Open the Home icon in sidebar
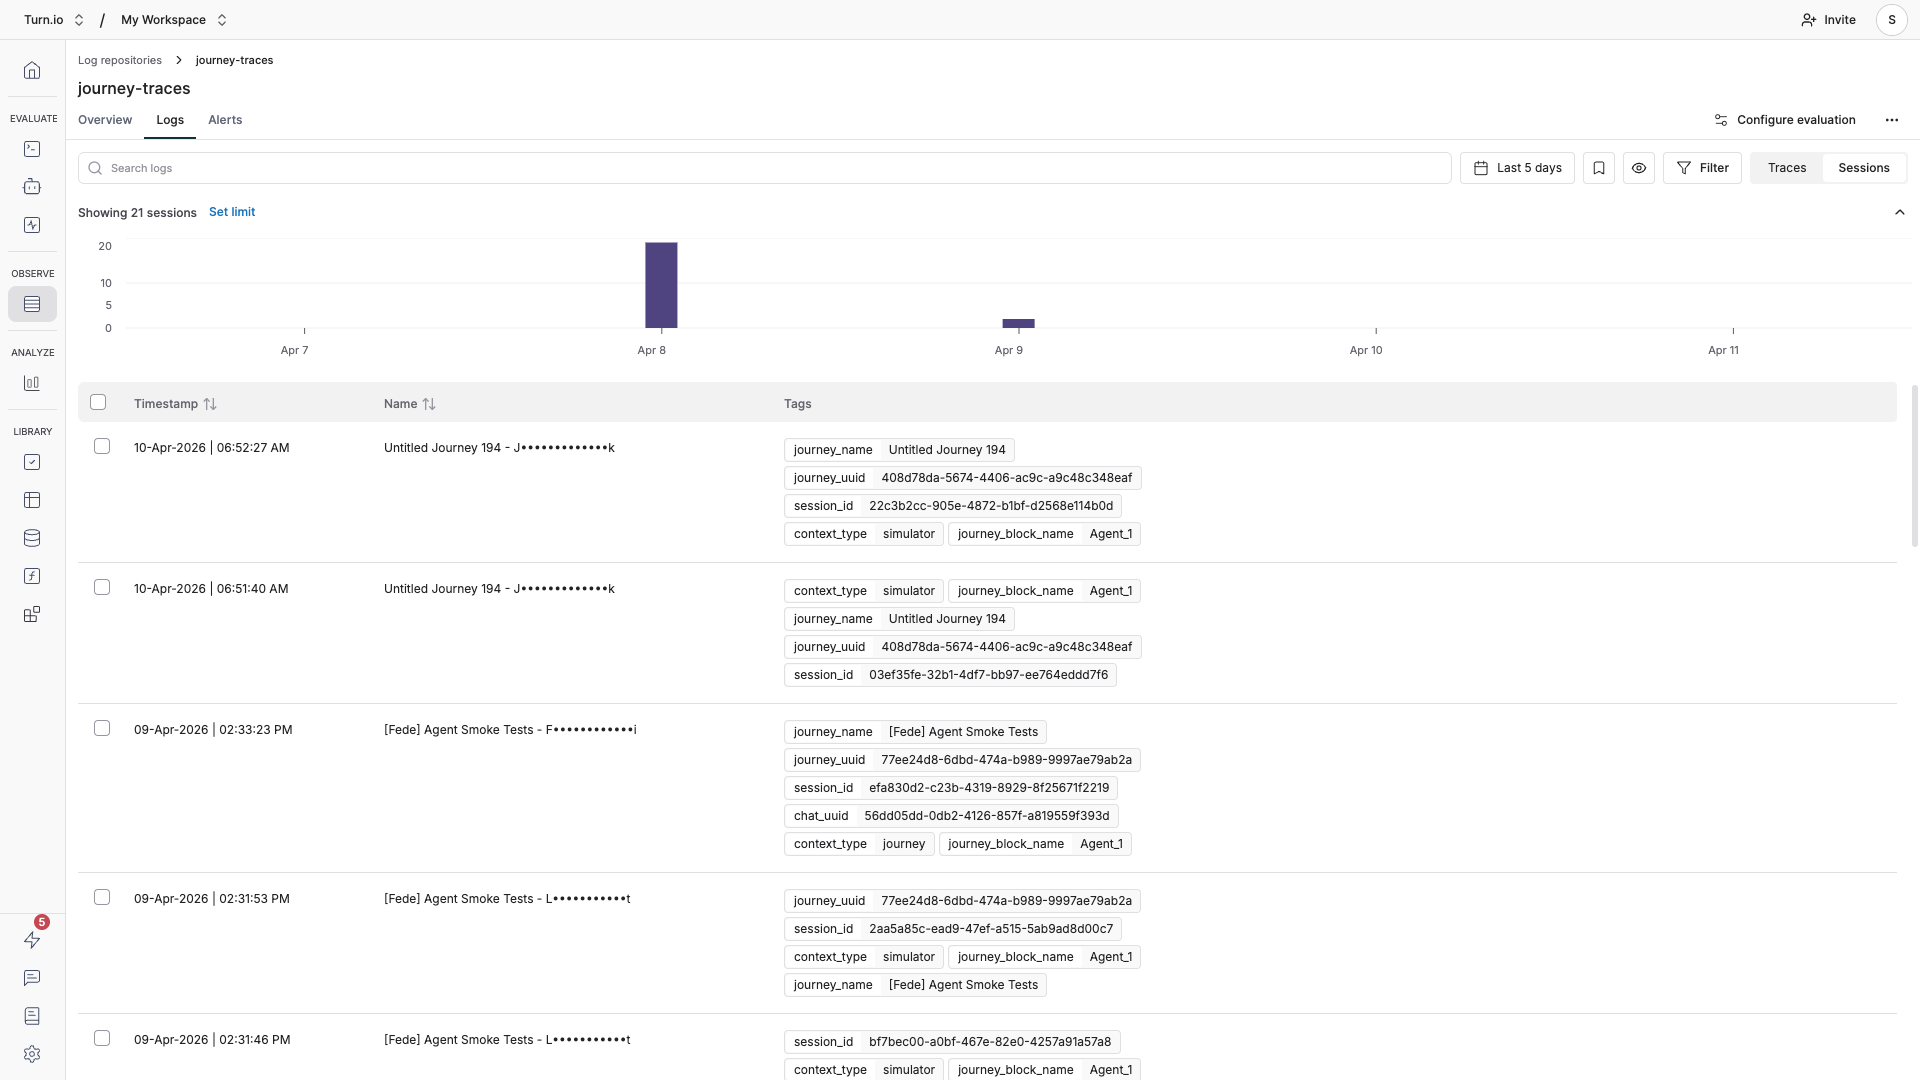 tap(32, 70)
